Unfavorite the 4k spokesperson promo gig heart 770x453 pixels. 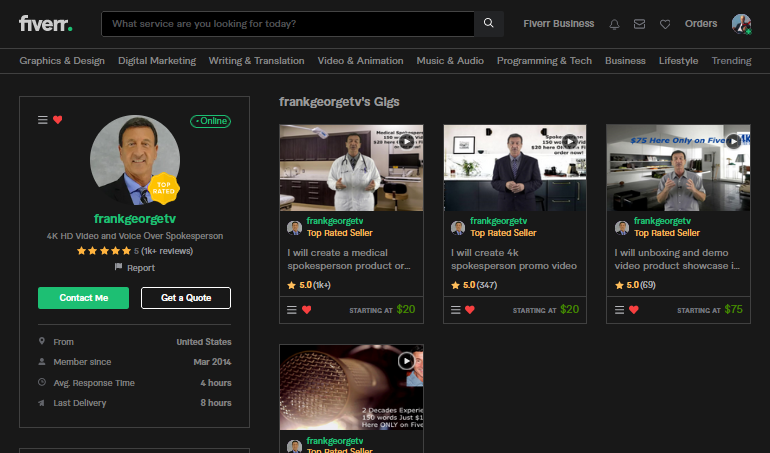(470, 310)
